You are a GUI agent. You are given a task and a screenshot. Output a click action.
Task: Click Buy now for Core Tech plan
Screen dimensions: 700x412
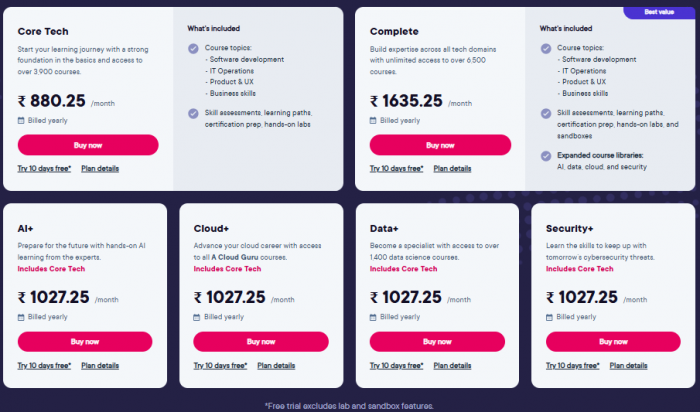pos(88,145)
